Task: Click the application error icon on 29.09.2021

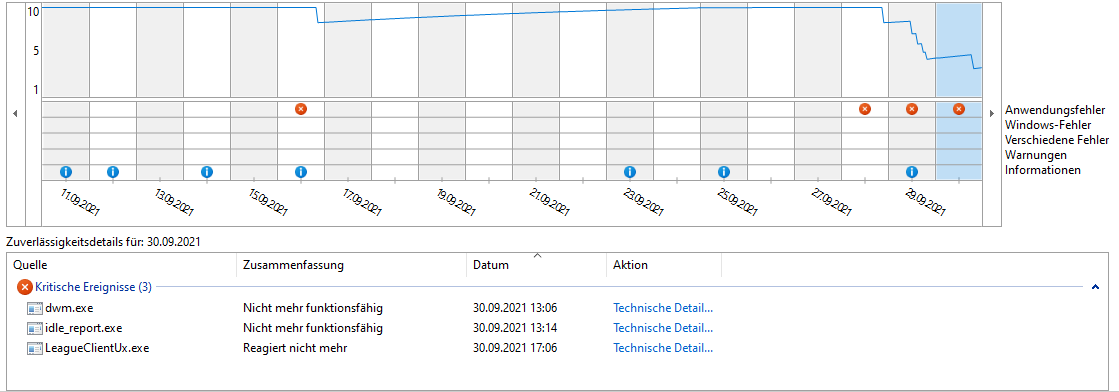Action: pyautogui.click(x=911, y=109)
